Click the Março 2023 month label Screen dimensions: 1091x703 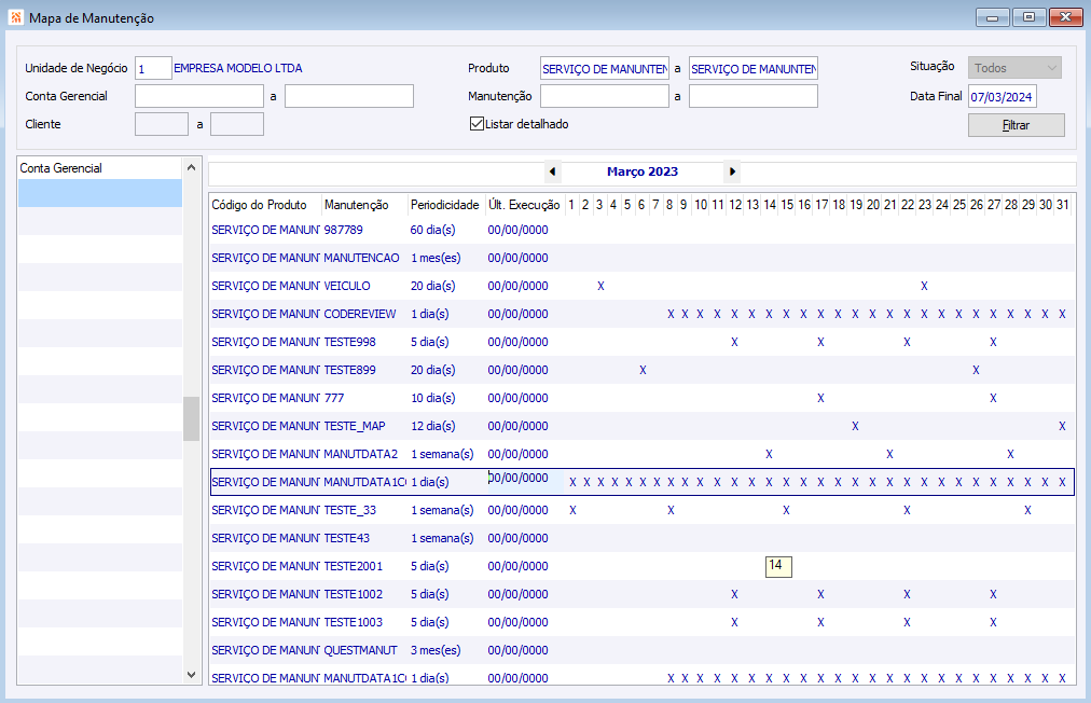coord(642,171)
